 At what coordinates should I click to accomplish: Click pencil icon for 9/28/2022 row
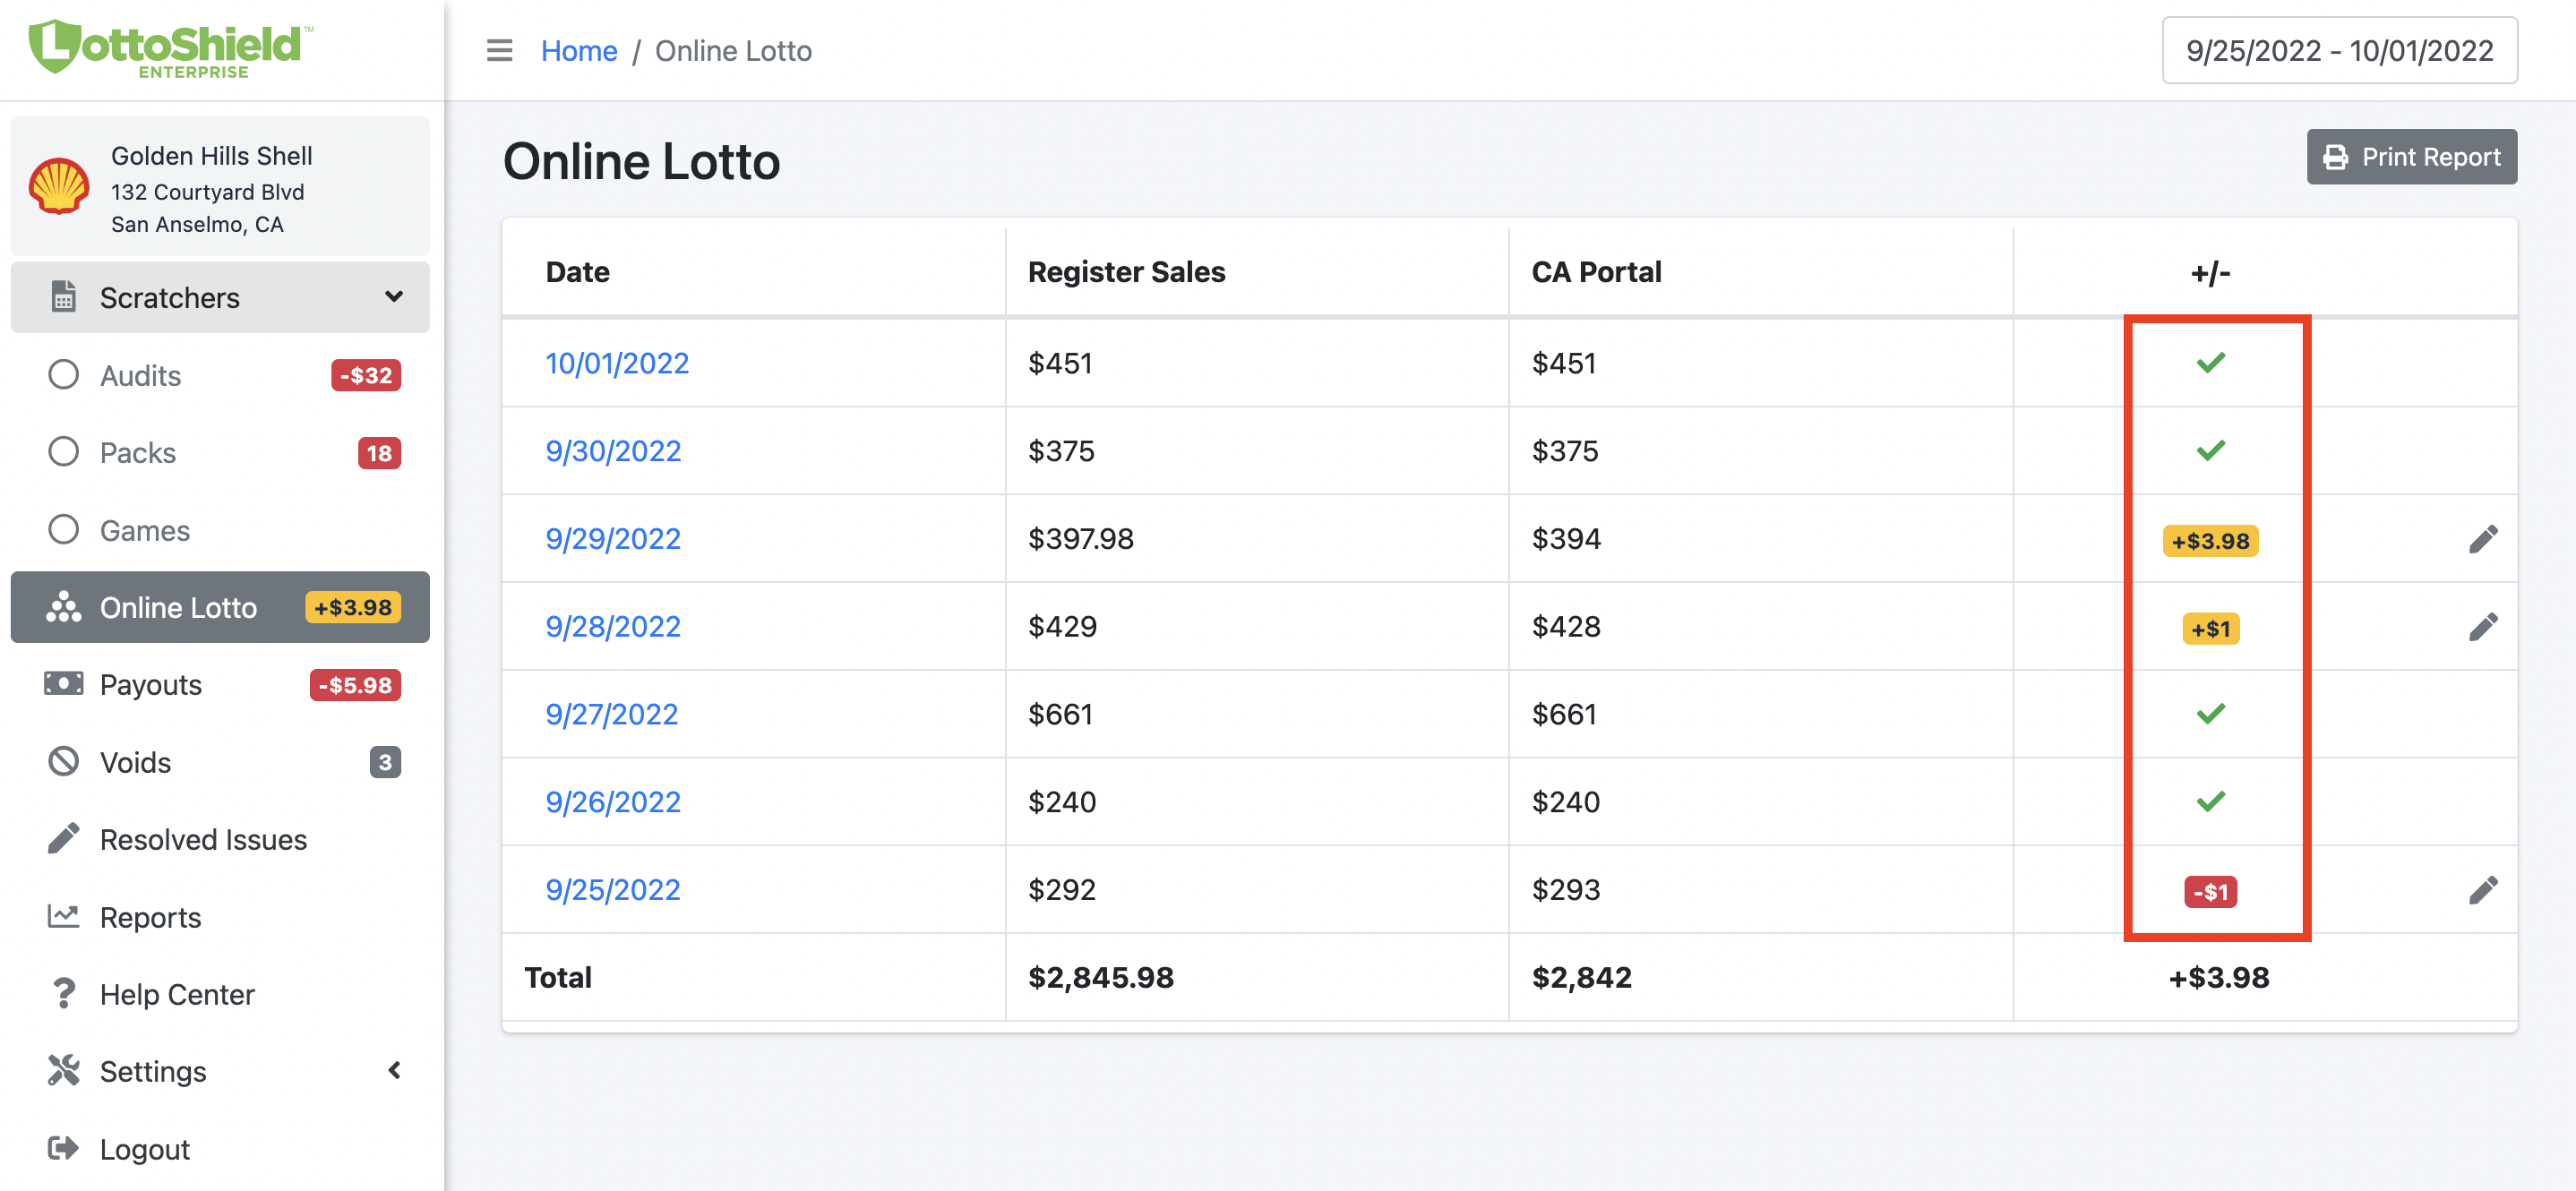2483,627
